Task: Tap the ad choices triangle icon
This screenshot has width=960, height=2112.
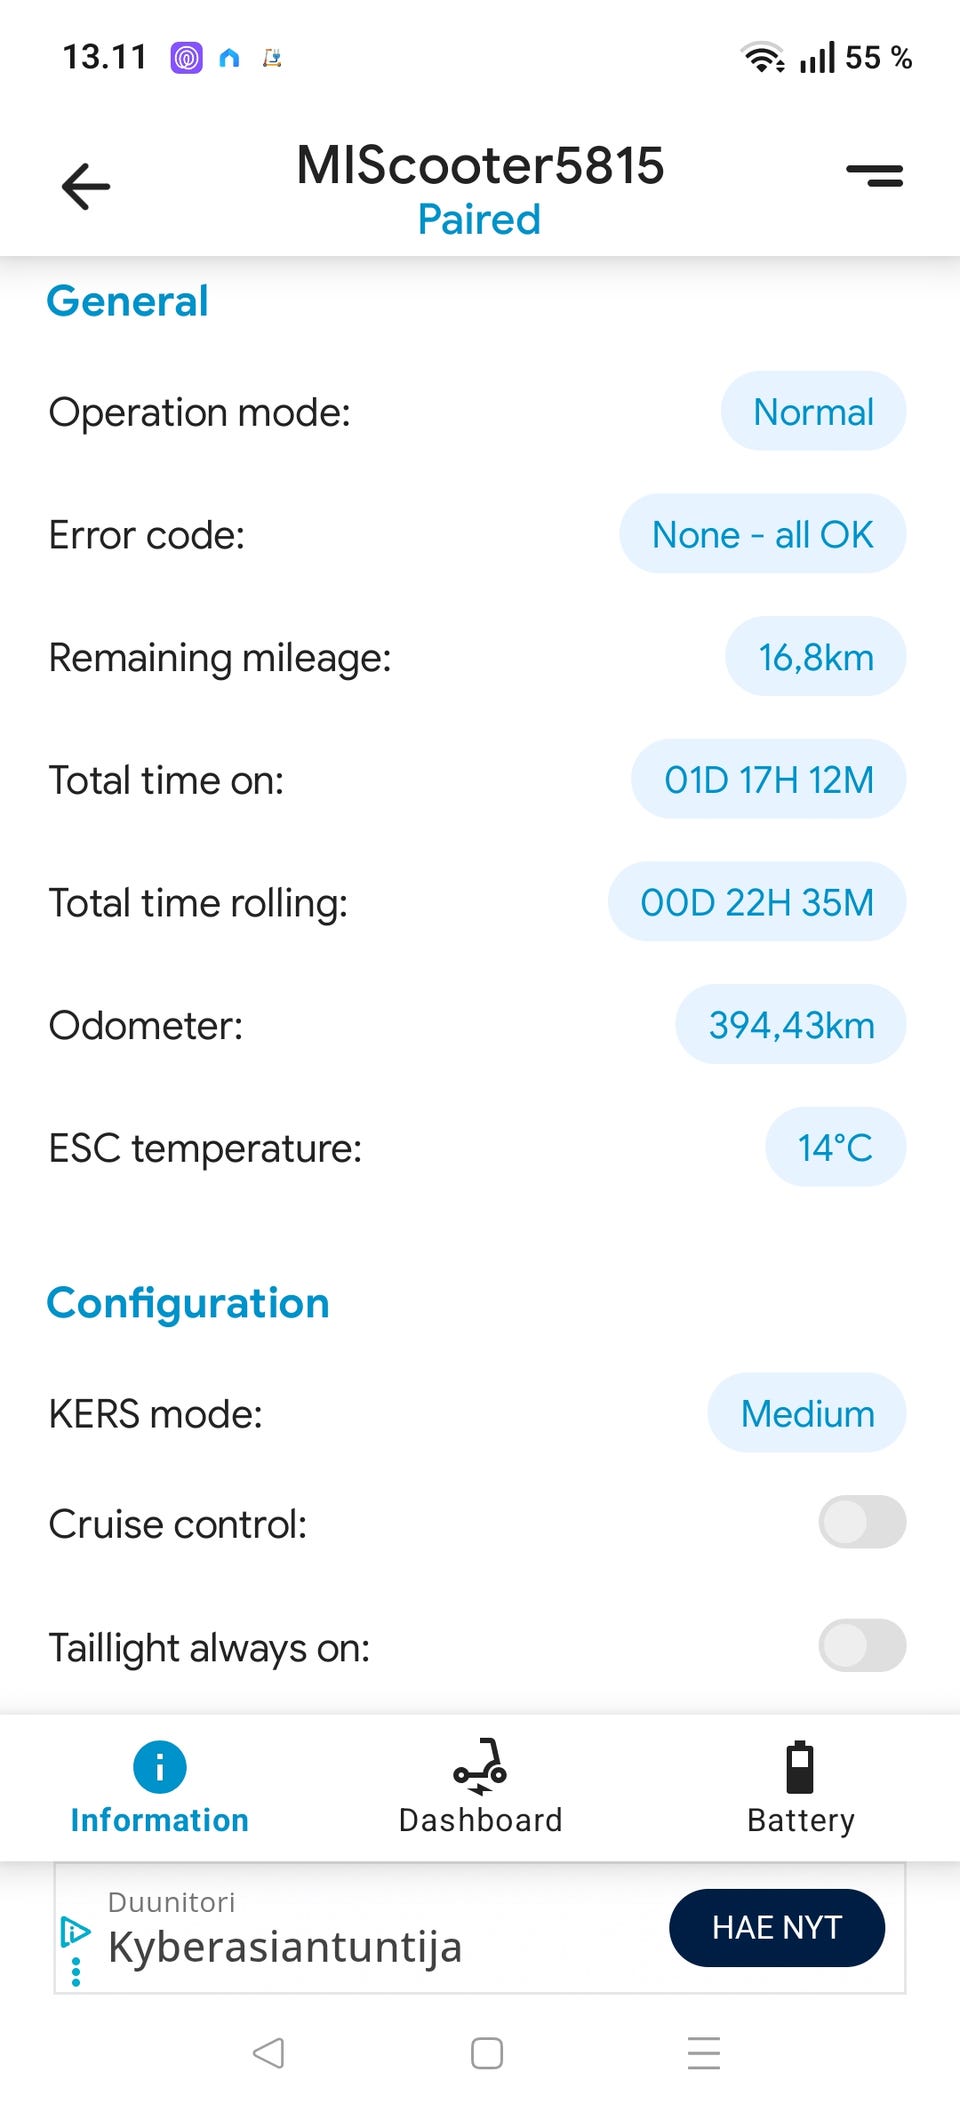Action: 74,1930
